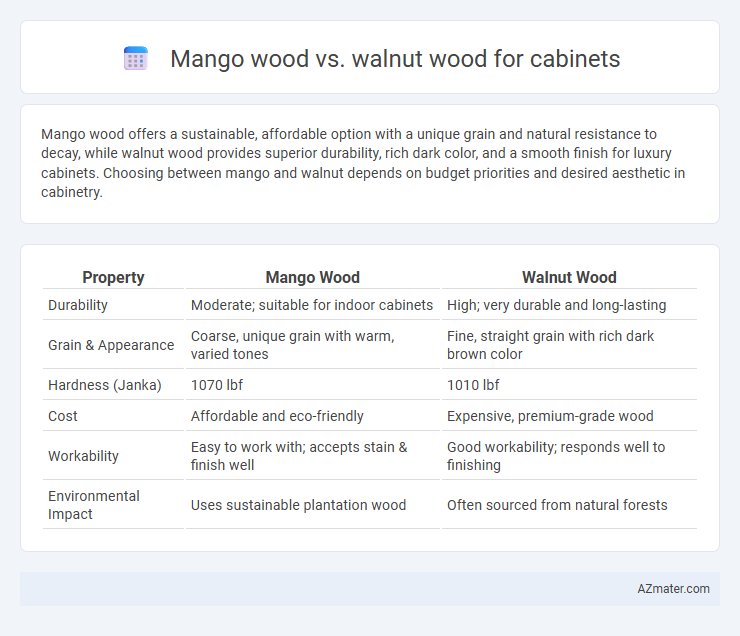Click the '1010 lbf' value
This screenshot has width=740, height=636.
(473, 385)
